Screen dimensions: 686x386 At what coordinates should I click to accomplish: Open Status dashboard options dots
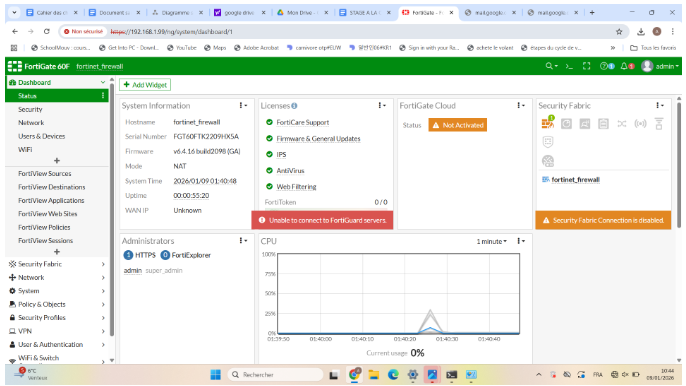point(103,96)
